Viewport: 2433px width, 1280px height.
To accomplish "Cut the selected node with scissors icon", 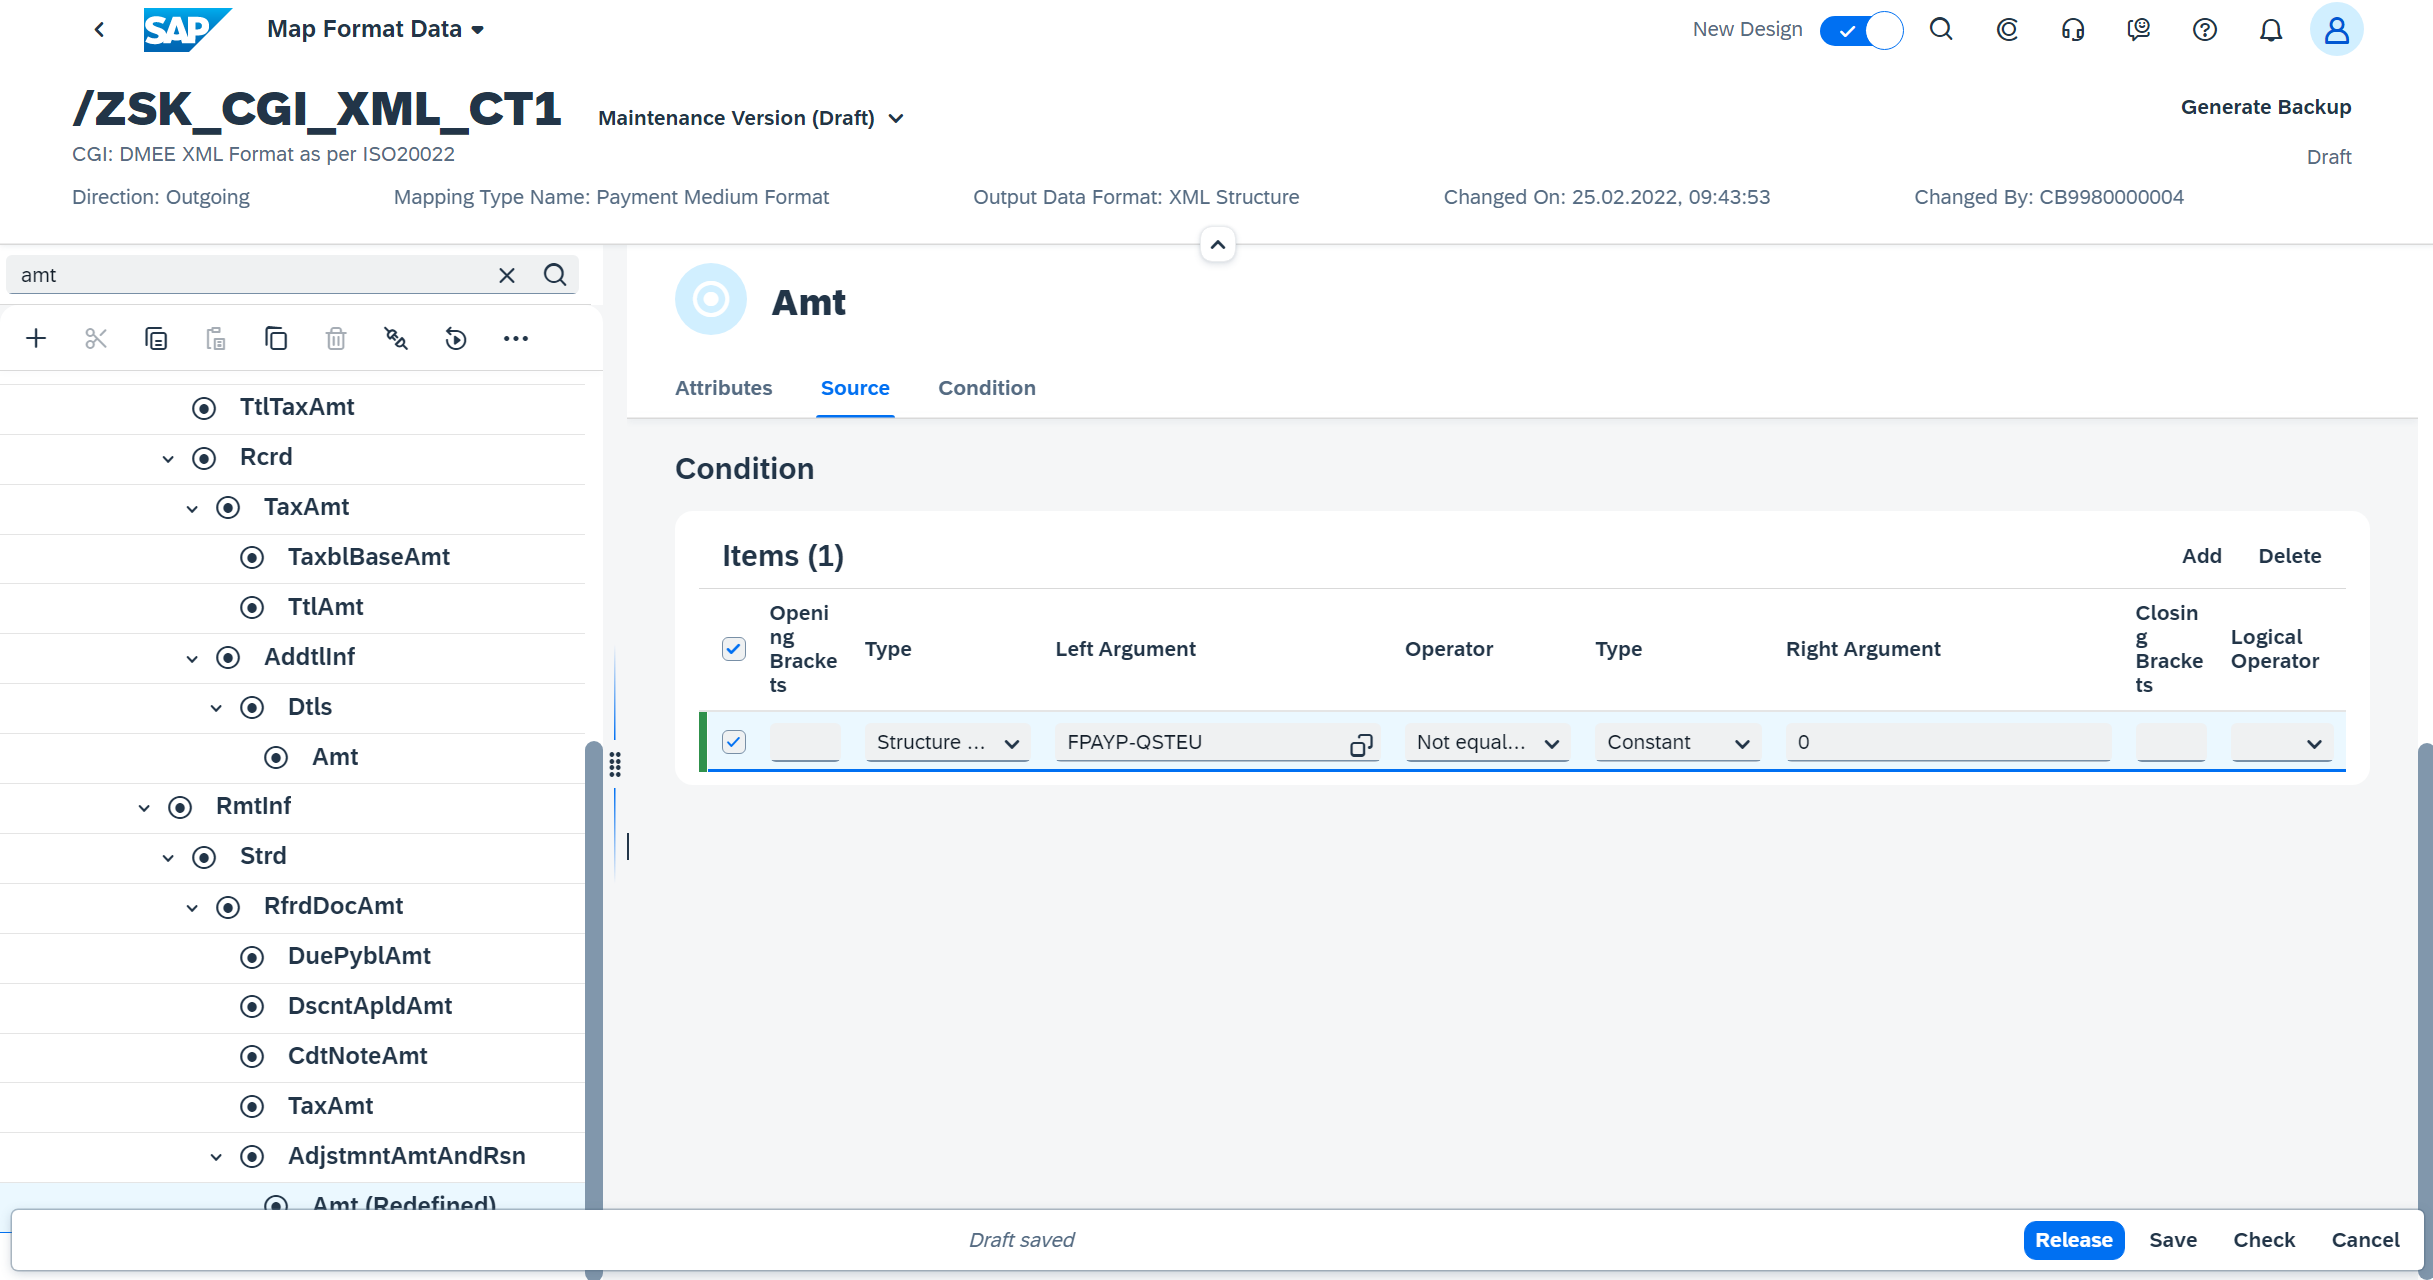I will coord(96,338).
